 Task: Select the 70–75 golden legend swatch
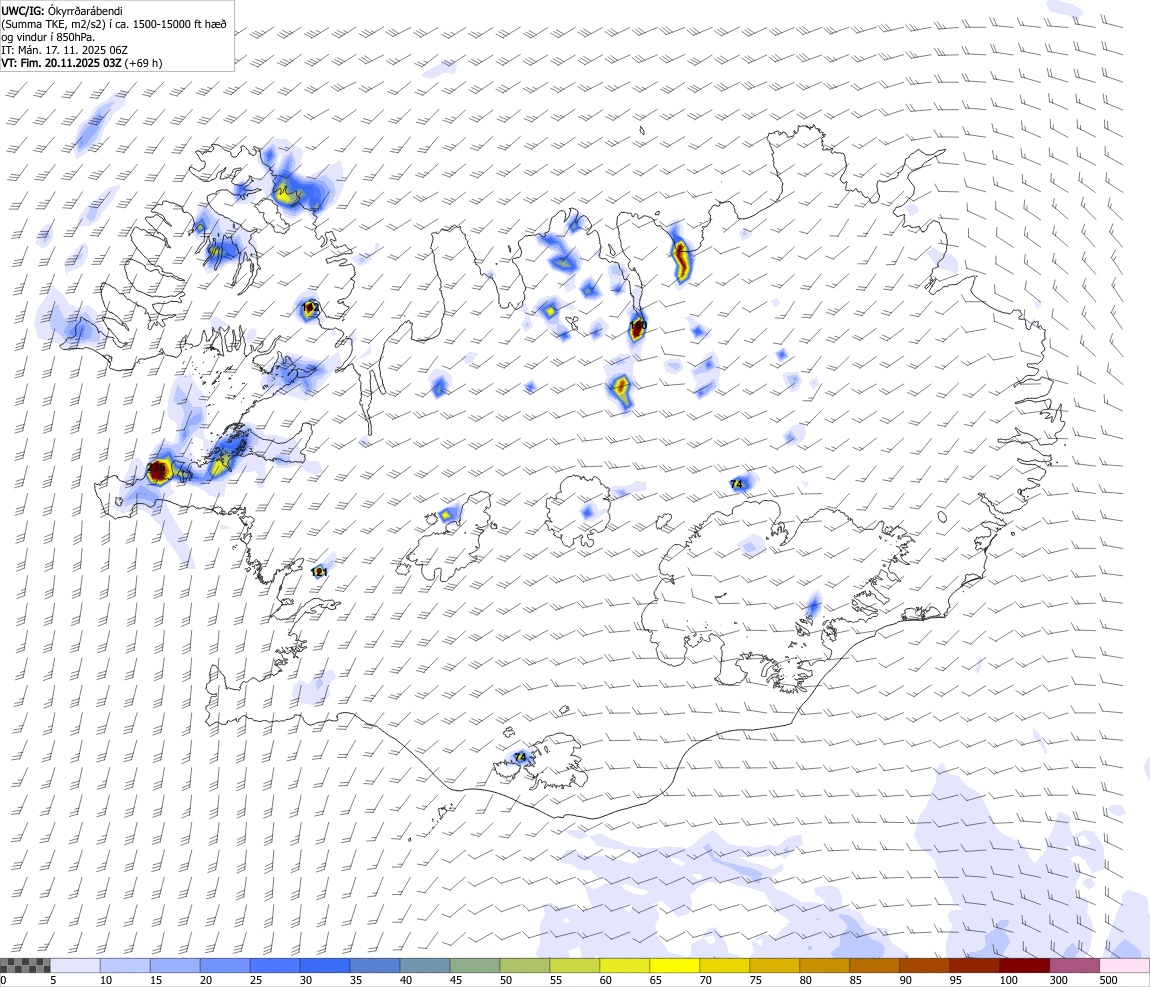click(725, 965)
